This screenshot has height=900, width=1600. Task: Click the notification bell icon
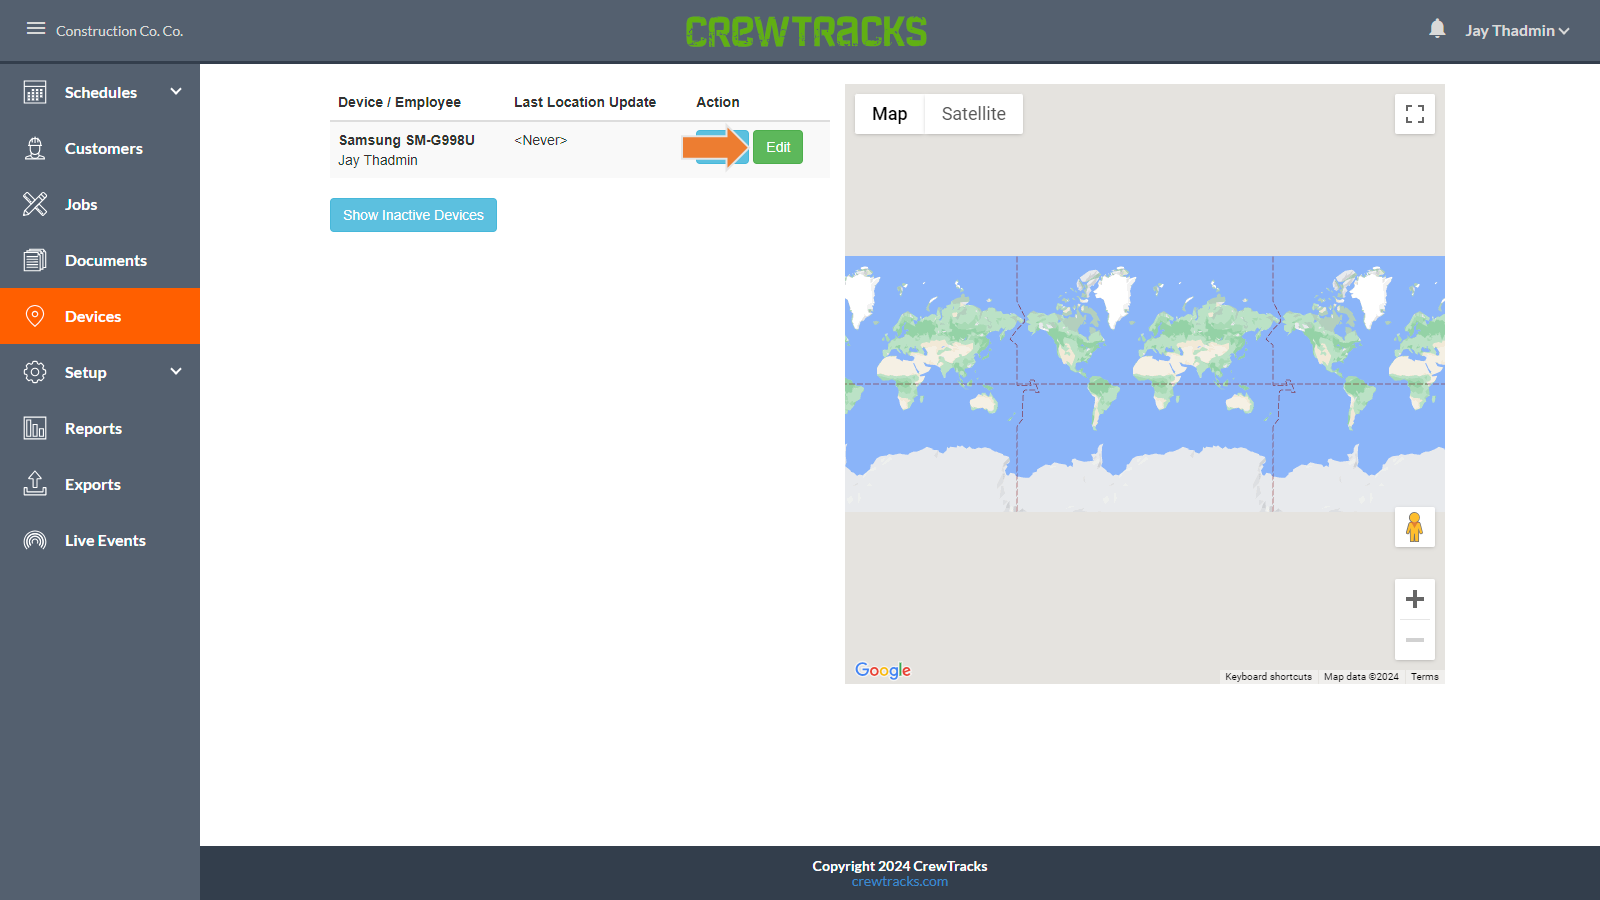1437,29
